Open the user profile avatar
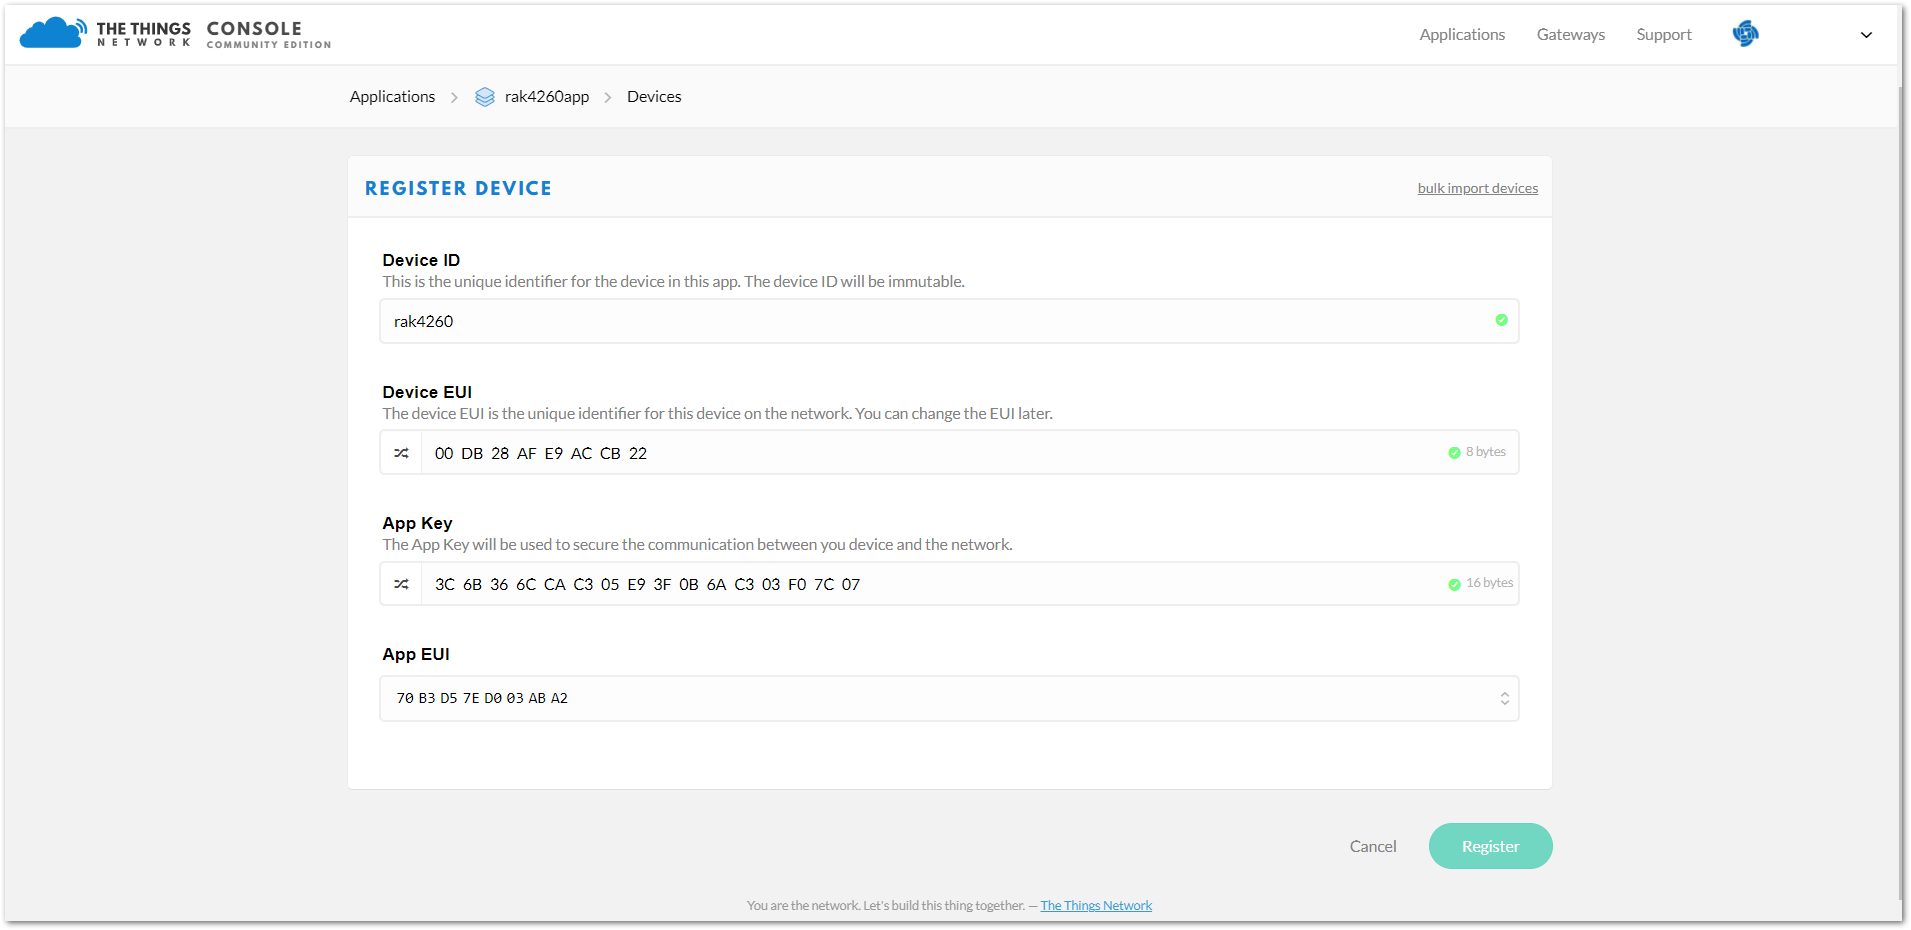Image resolution: width=1911 pixels, height=930 pixels. pyautogui.click(x=1745, y=34)
